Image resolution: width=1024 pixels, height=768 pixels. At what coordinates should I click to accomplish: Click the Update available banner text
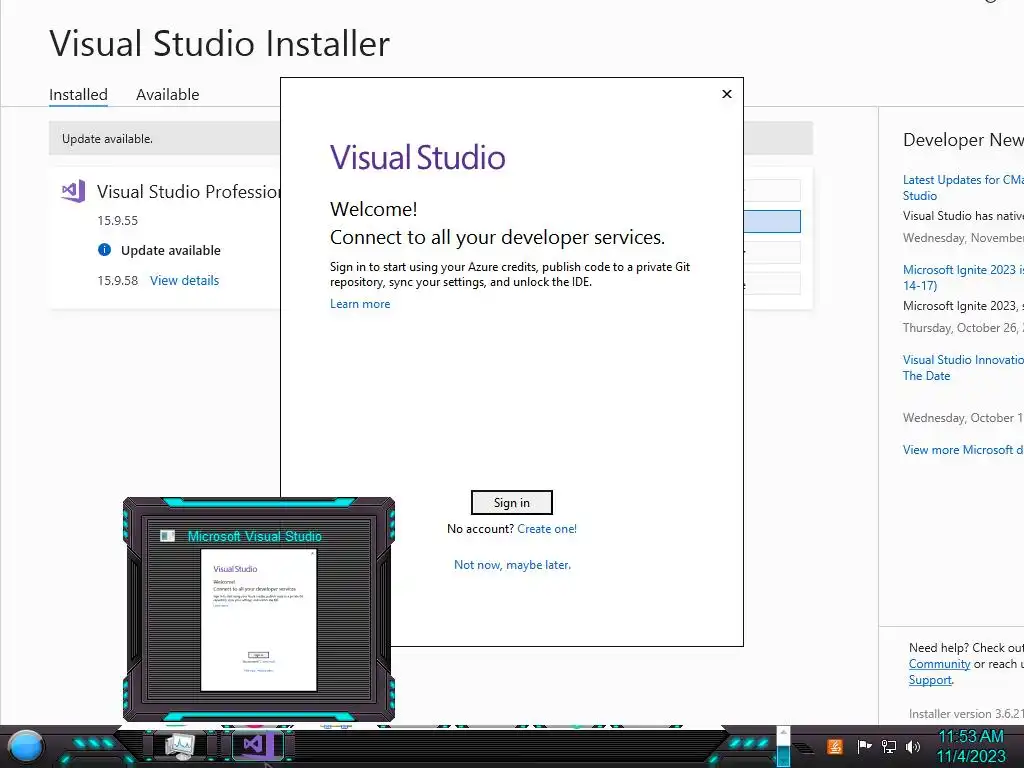[107, 138]
